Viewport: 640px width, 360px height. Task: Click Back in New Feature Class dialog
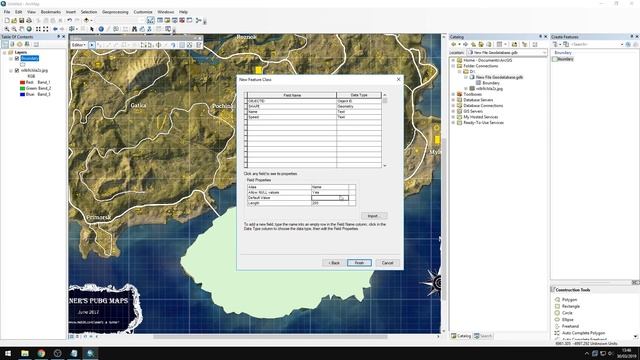[x=334, y=262]
